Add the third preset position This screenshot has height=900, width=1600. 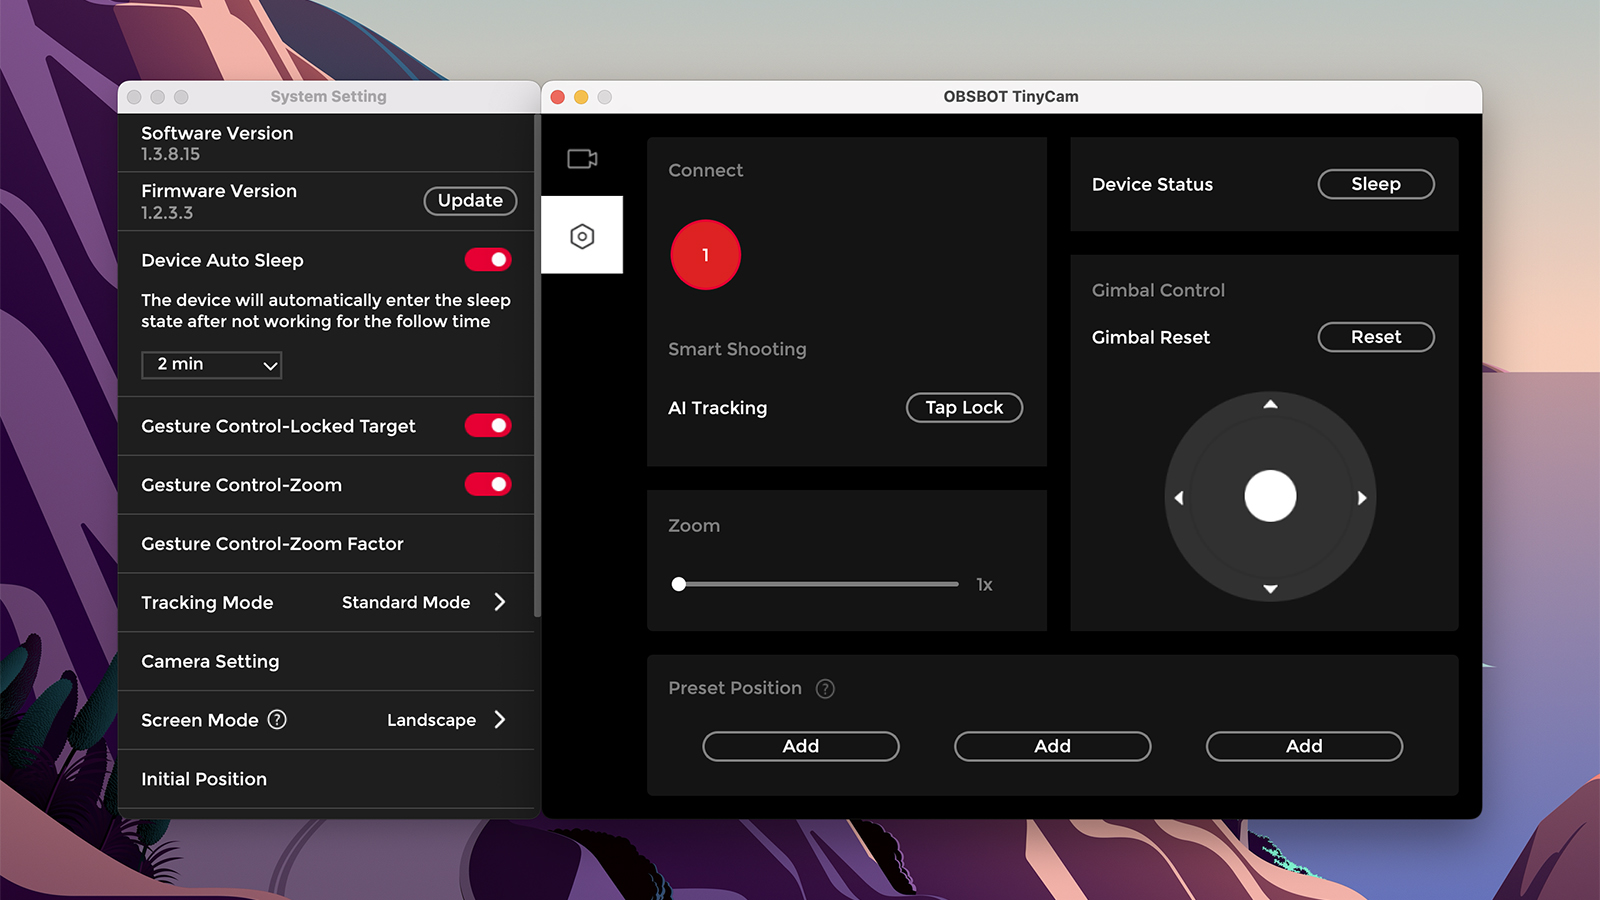(x=1304, y=746)
